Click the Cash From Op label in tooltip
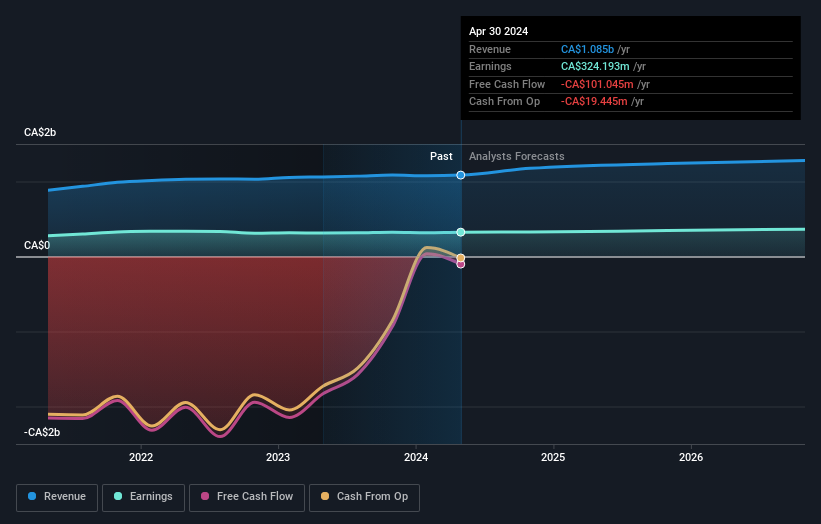This screenshot has width=821, height=524. tap(504, 102)
